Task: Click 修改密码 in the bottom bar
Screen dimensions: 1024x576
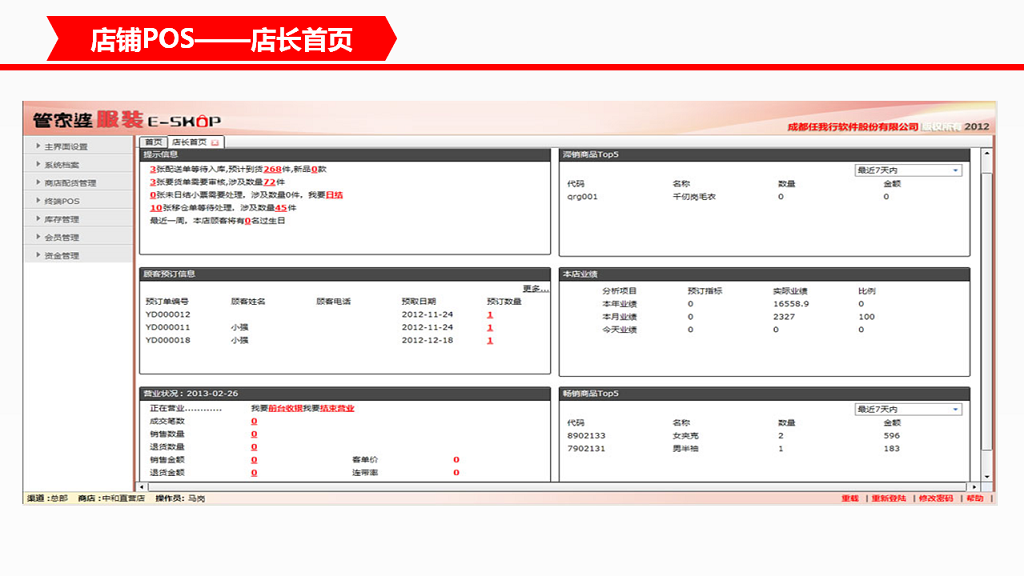Action: point(935,498)
